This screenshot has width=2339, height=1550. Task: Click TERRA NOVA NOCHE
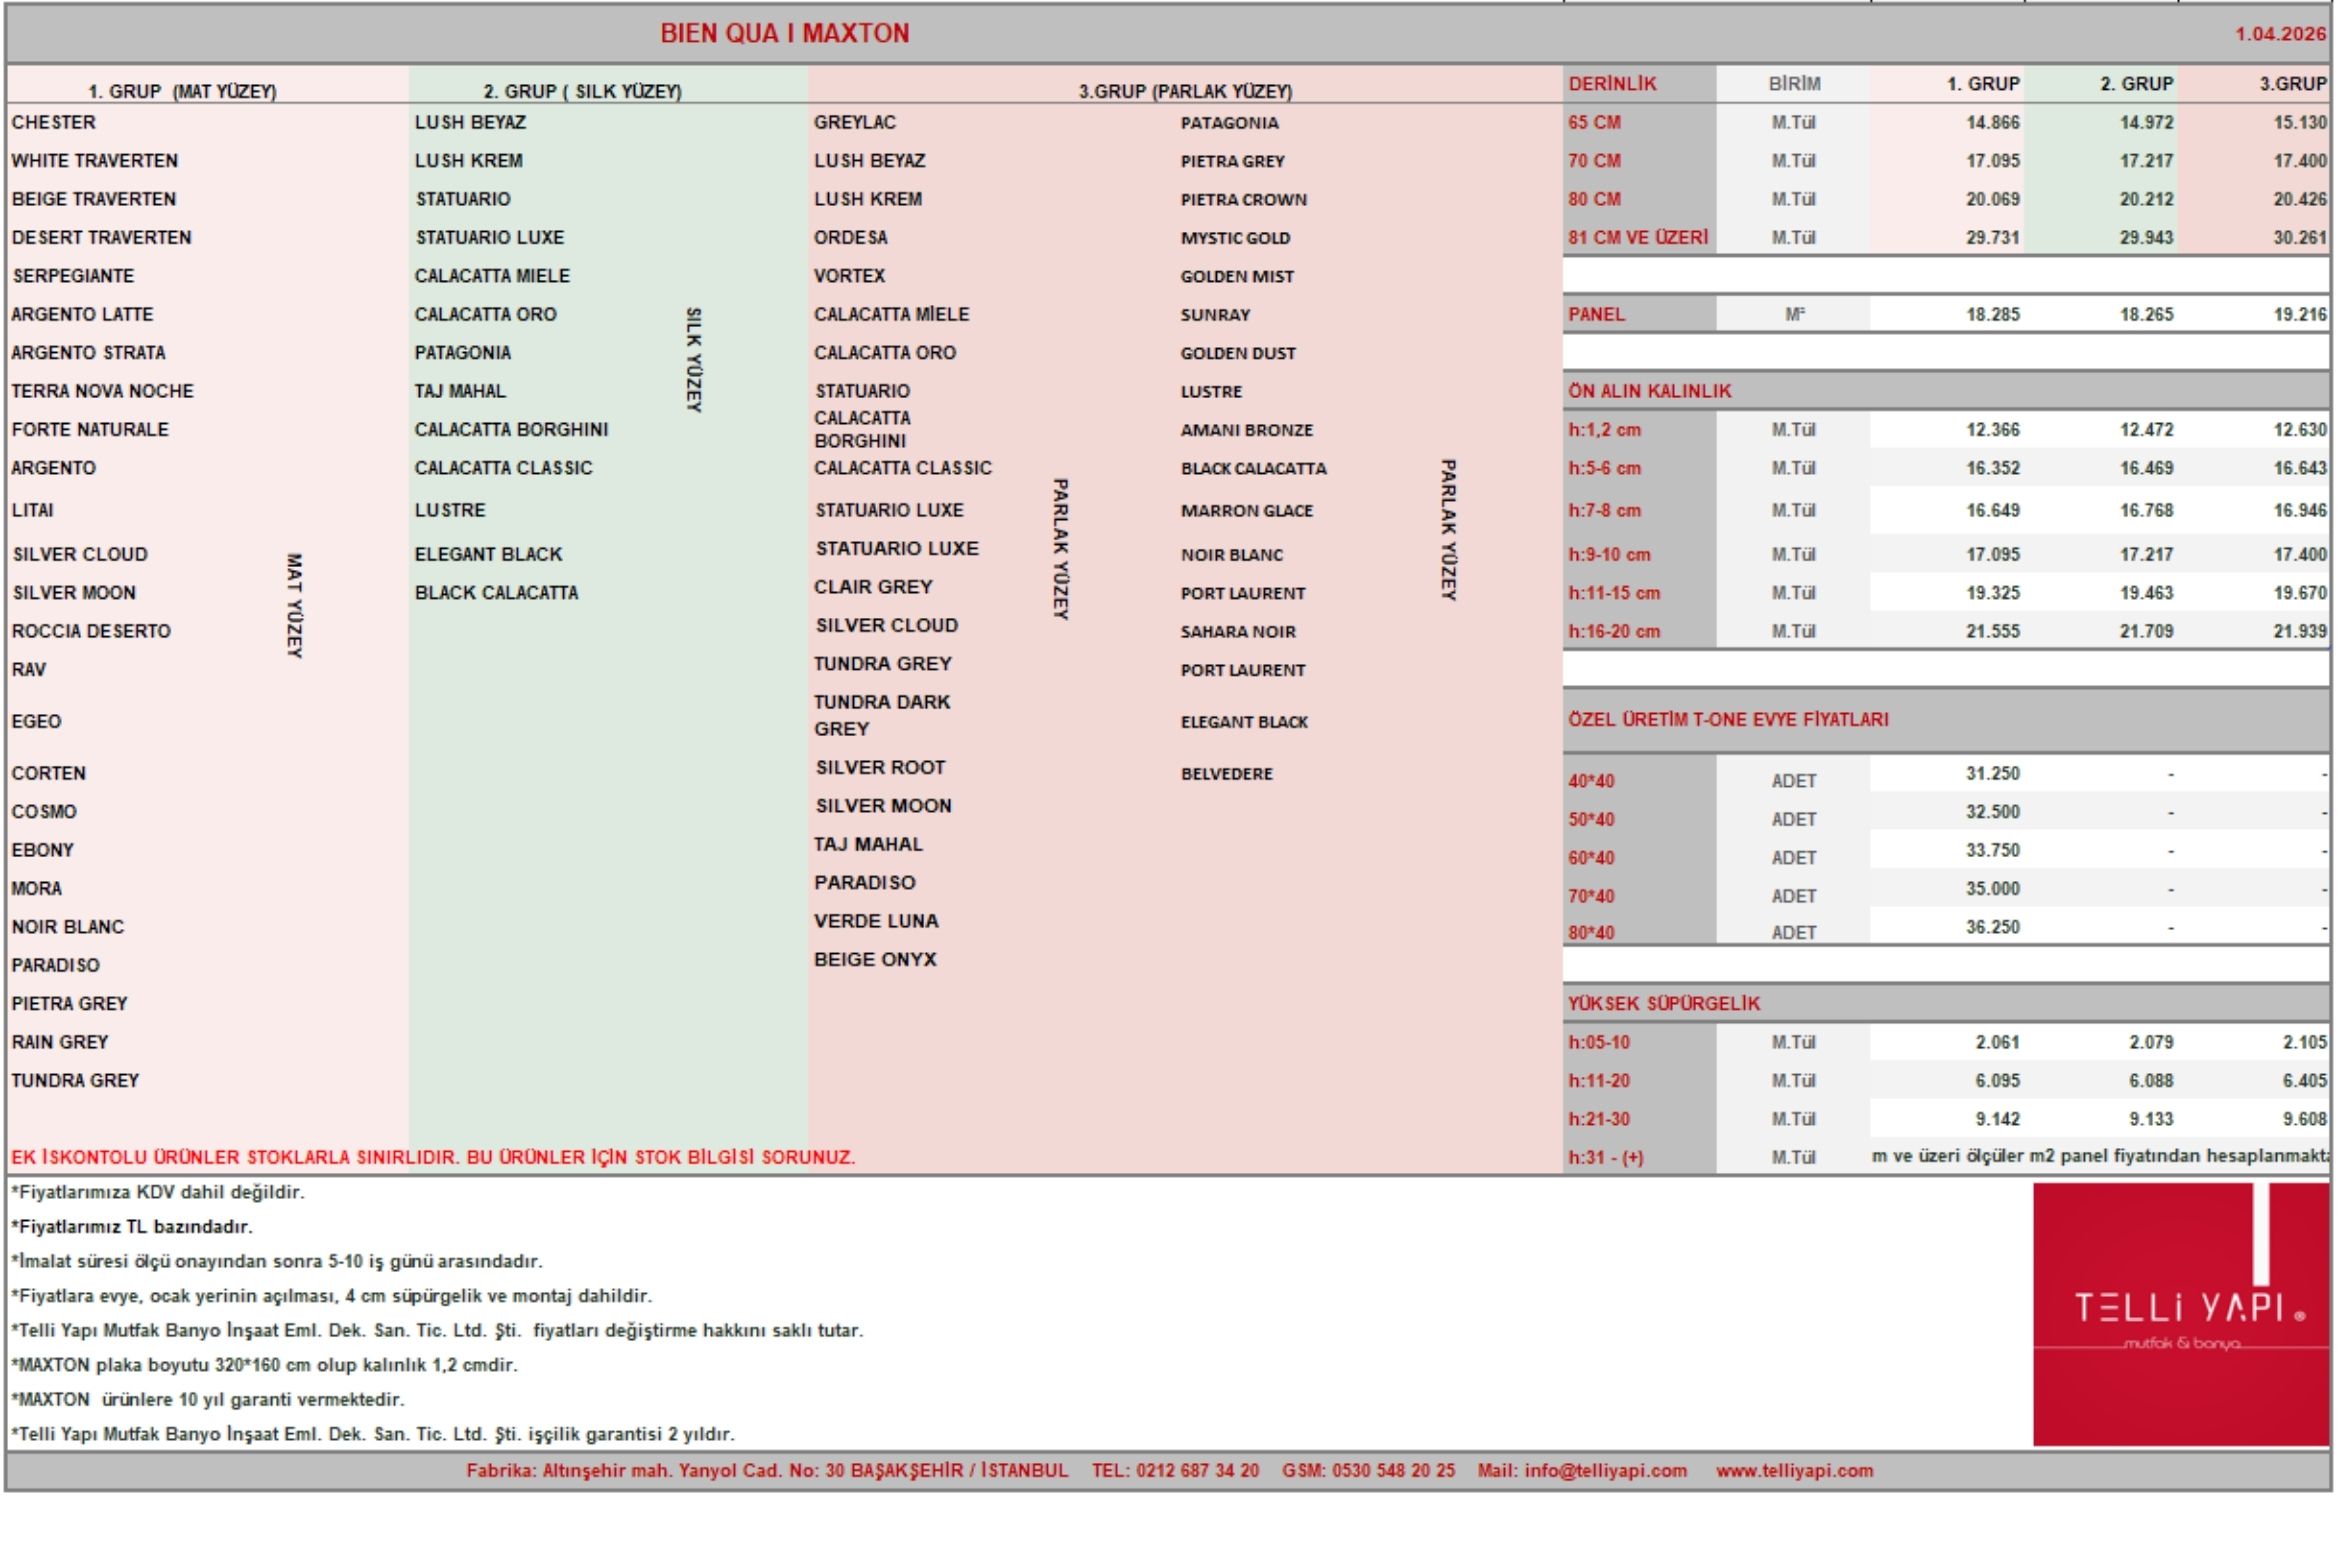pos(102,391)
